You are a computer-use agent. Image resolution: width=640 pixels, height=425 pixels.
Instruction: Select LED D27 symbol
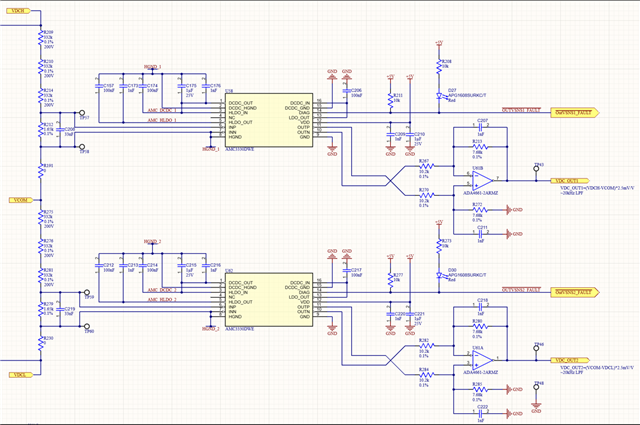click(439, 96)
